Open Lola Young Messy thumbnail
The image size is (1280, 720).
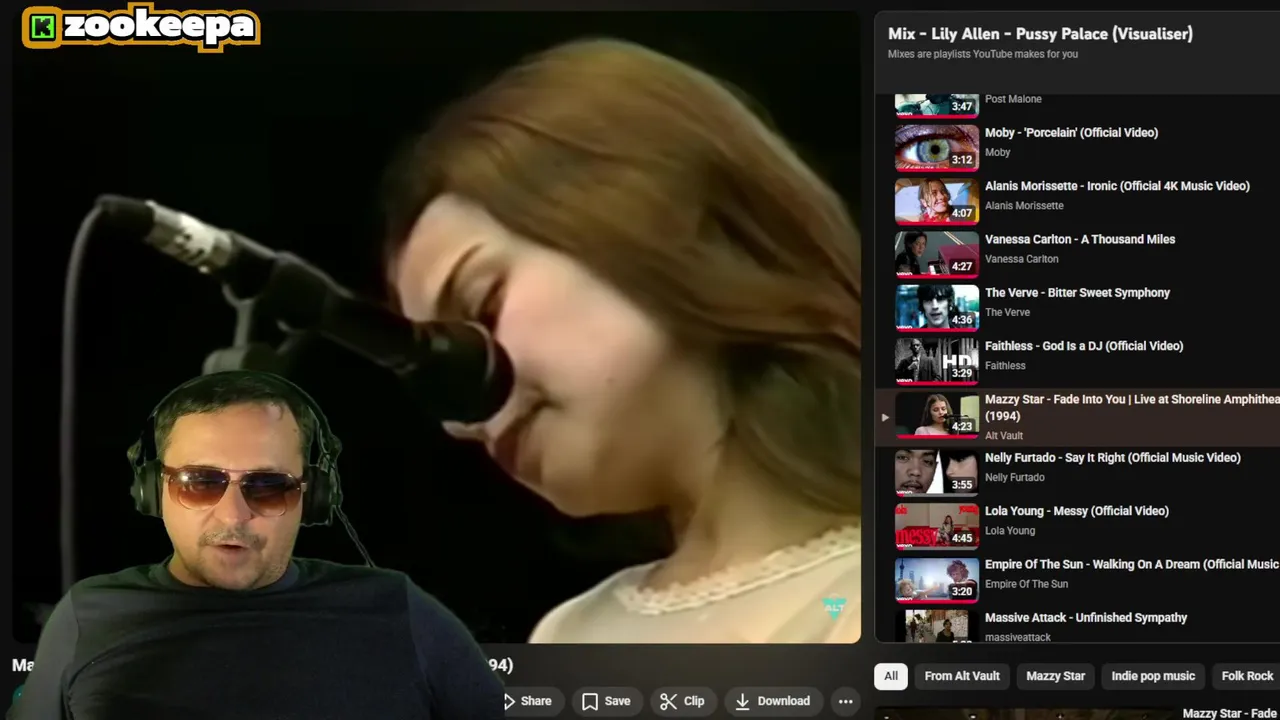tap(937, 526)
